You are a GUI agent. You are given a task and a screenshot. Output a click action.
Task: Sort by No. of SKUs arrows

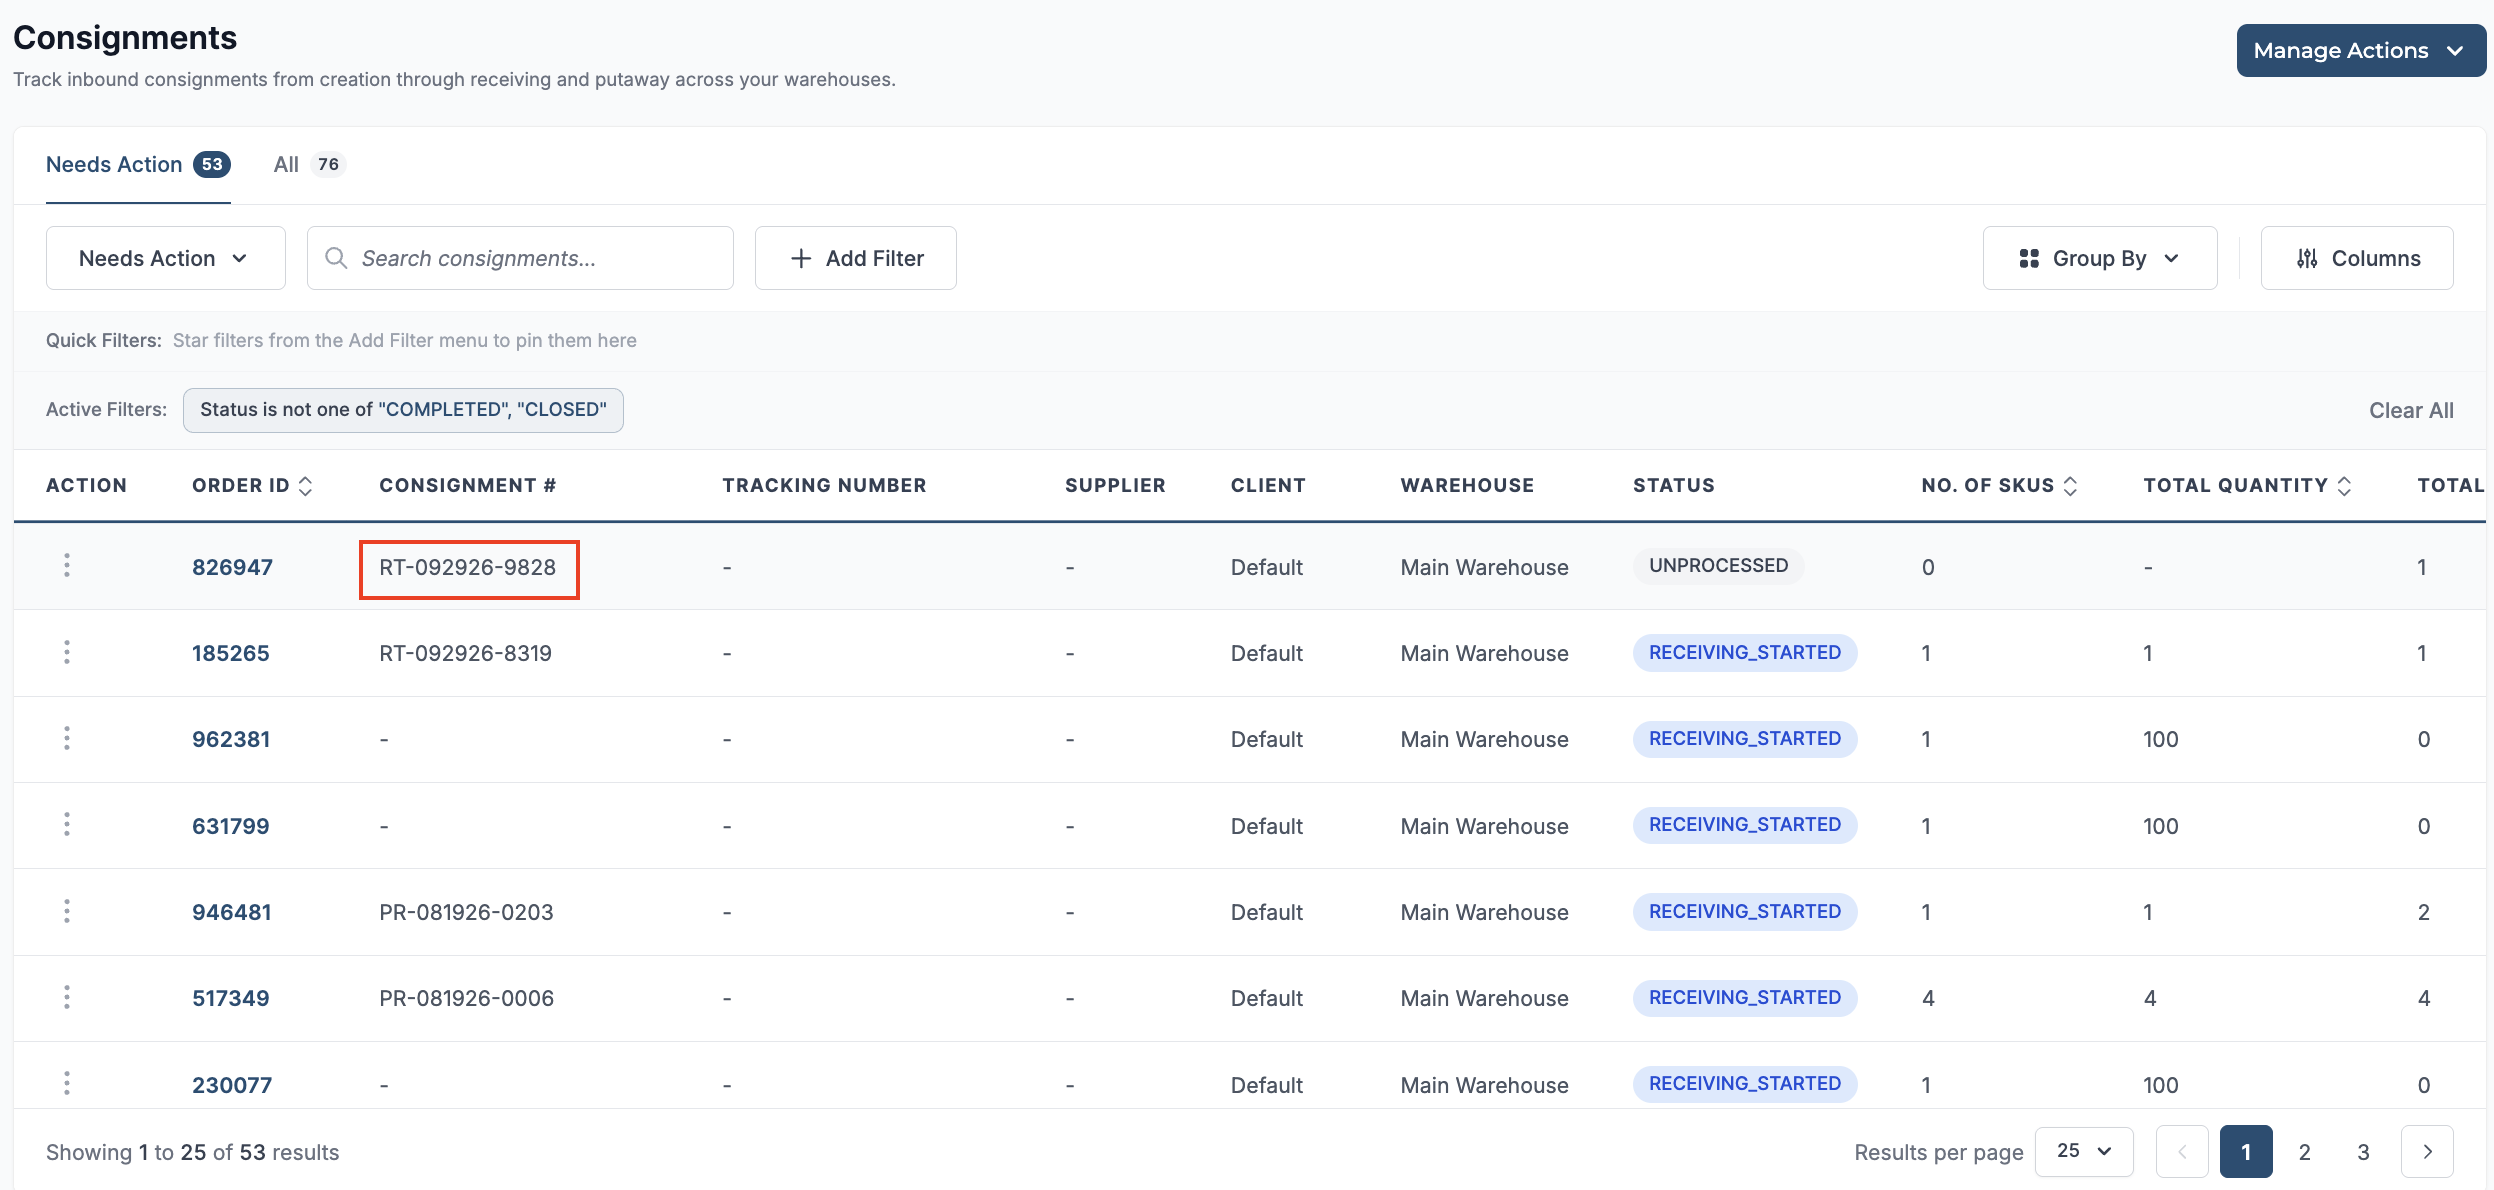tap(2070, 486)
